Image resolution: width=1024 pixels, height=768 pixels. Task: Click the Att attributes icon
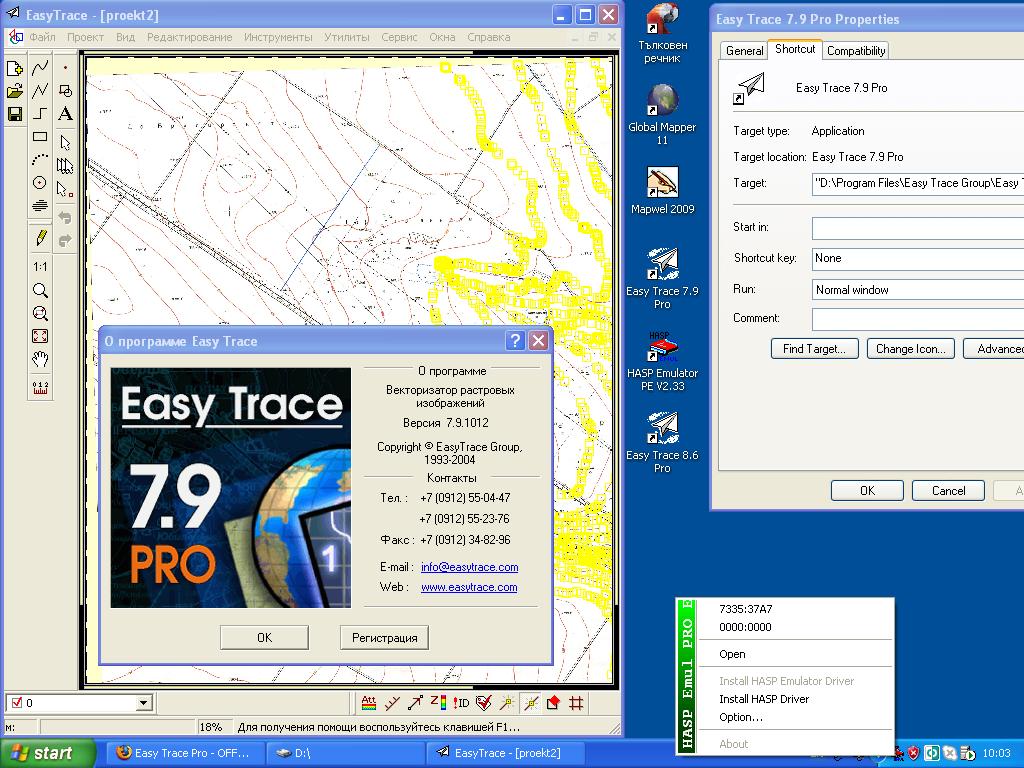368,703
